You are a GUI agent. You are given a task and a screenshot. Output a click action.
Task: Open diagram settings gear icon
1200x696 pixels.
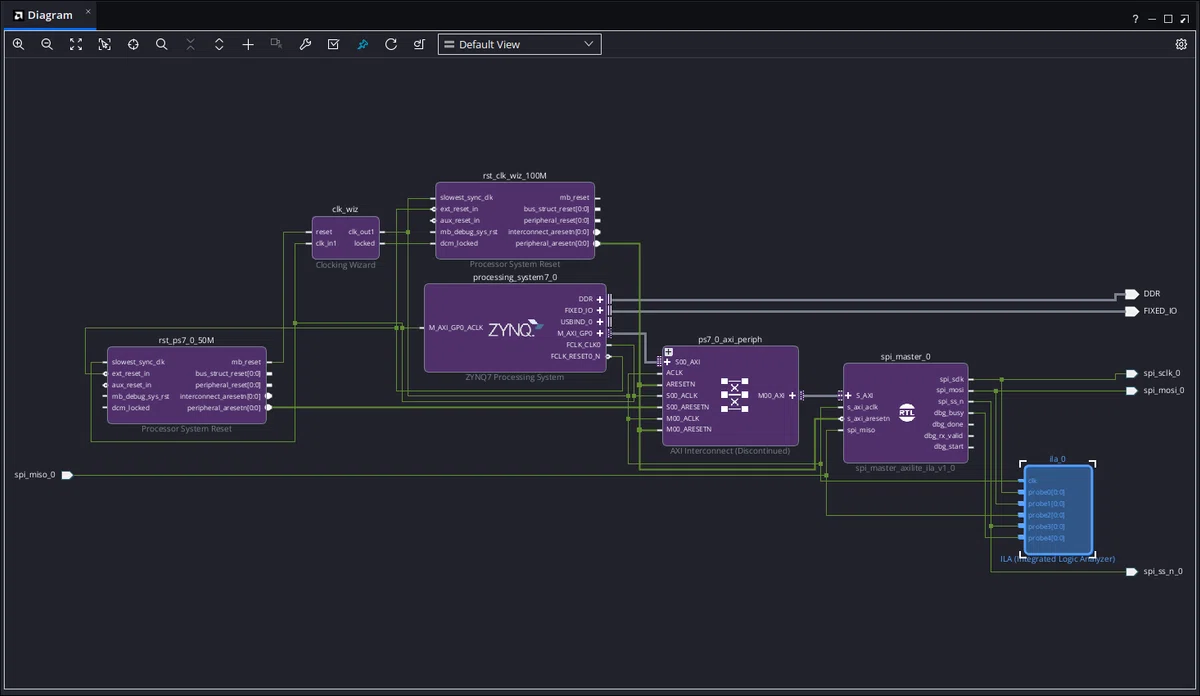pyautogui.click(x=1181, y=44)
